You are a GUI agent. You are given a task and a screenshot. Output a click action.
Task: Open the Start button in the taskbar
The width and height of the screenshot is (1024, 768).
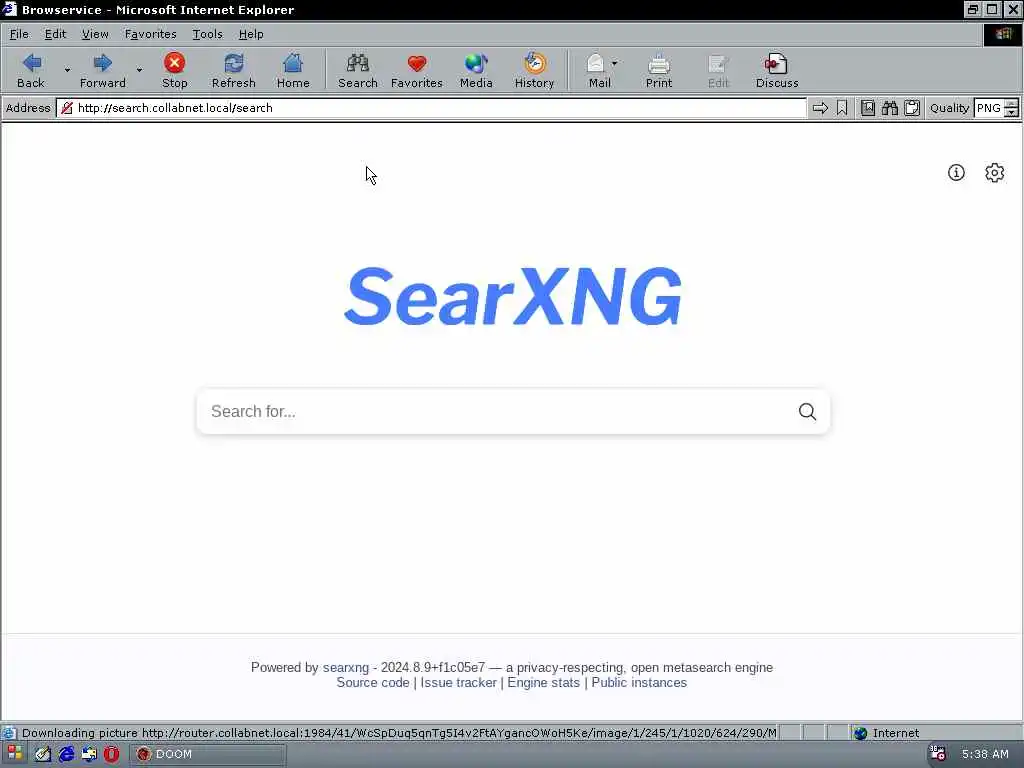coord(14,754)
